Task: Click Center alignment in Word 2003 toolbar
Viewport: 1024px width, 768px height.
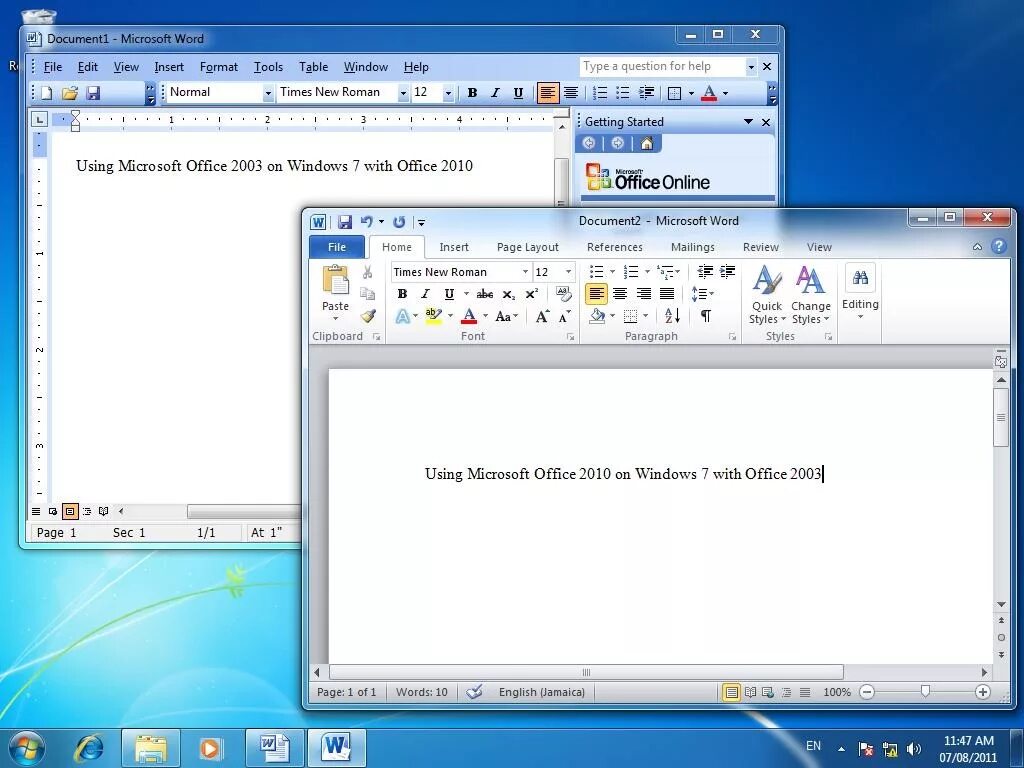Action: 571,93
